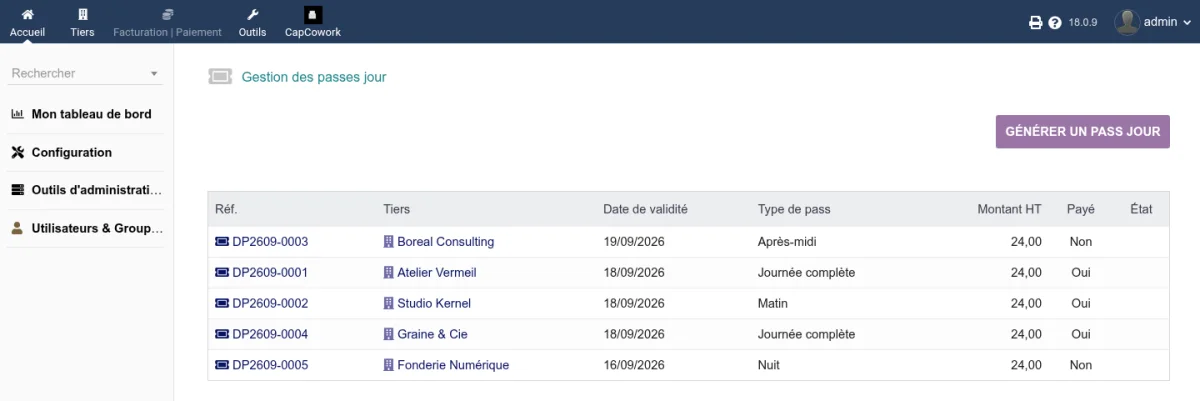Open third party Atelier Vermeil
The width and height of the screenshot is (1200, 401).
(437, 272)
